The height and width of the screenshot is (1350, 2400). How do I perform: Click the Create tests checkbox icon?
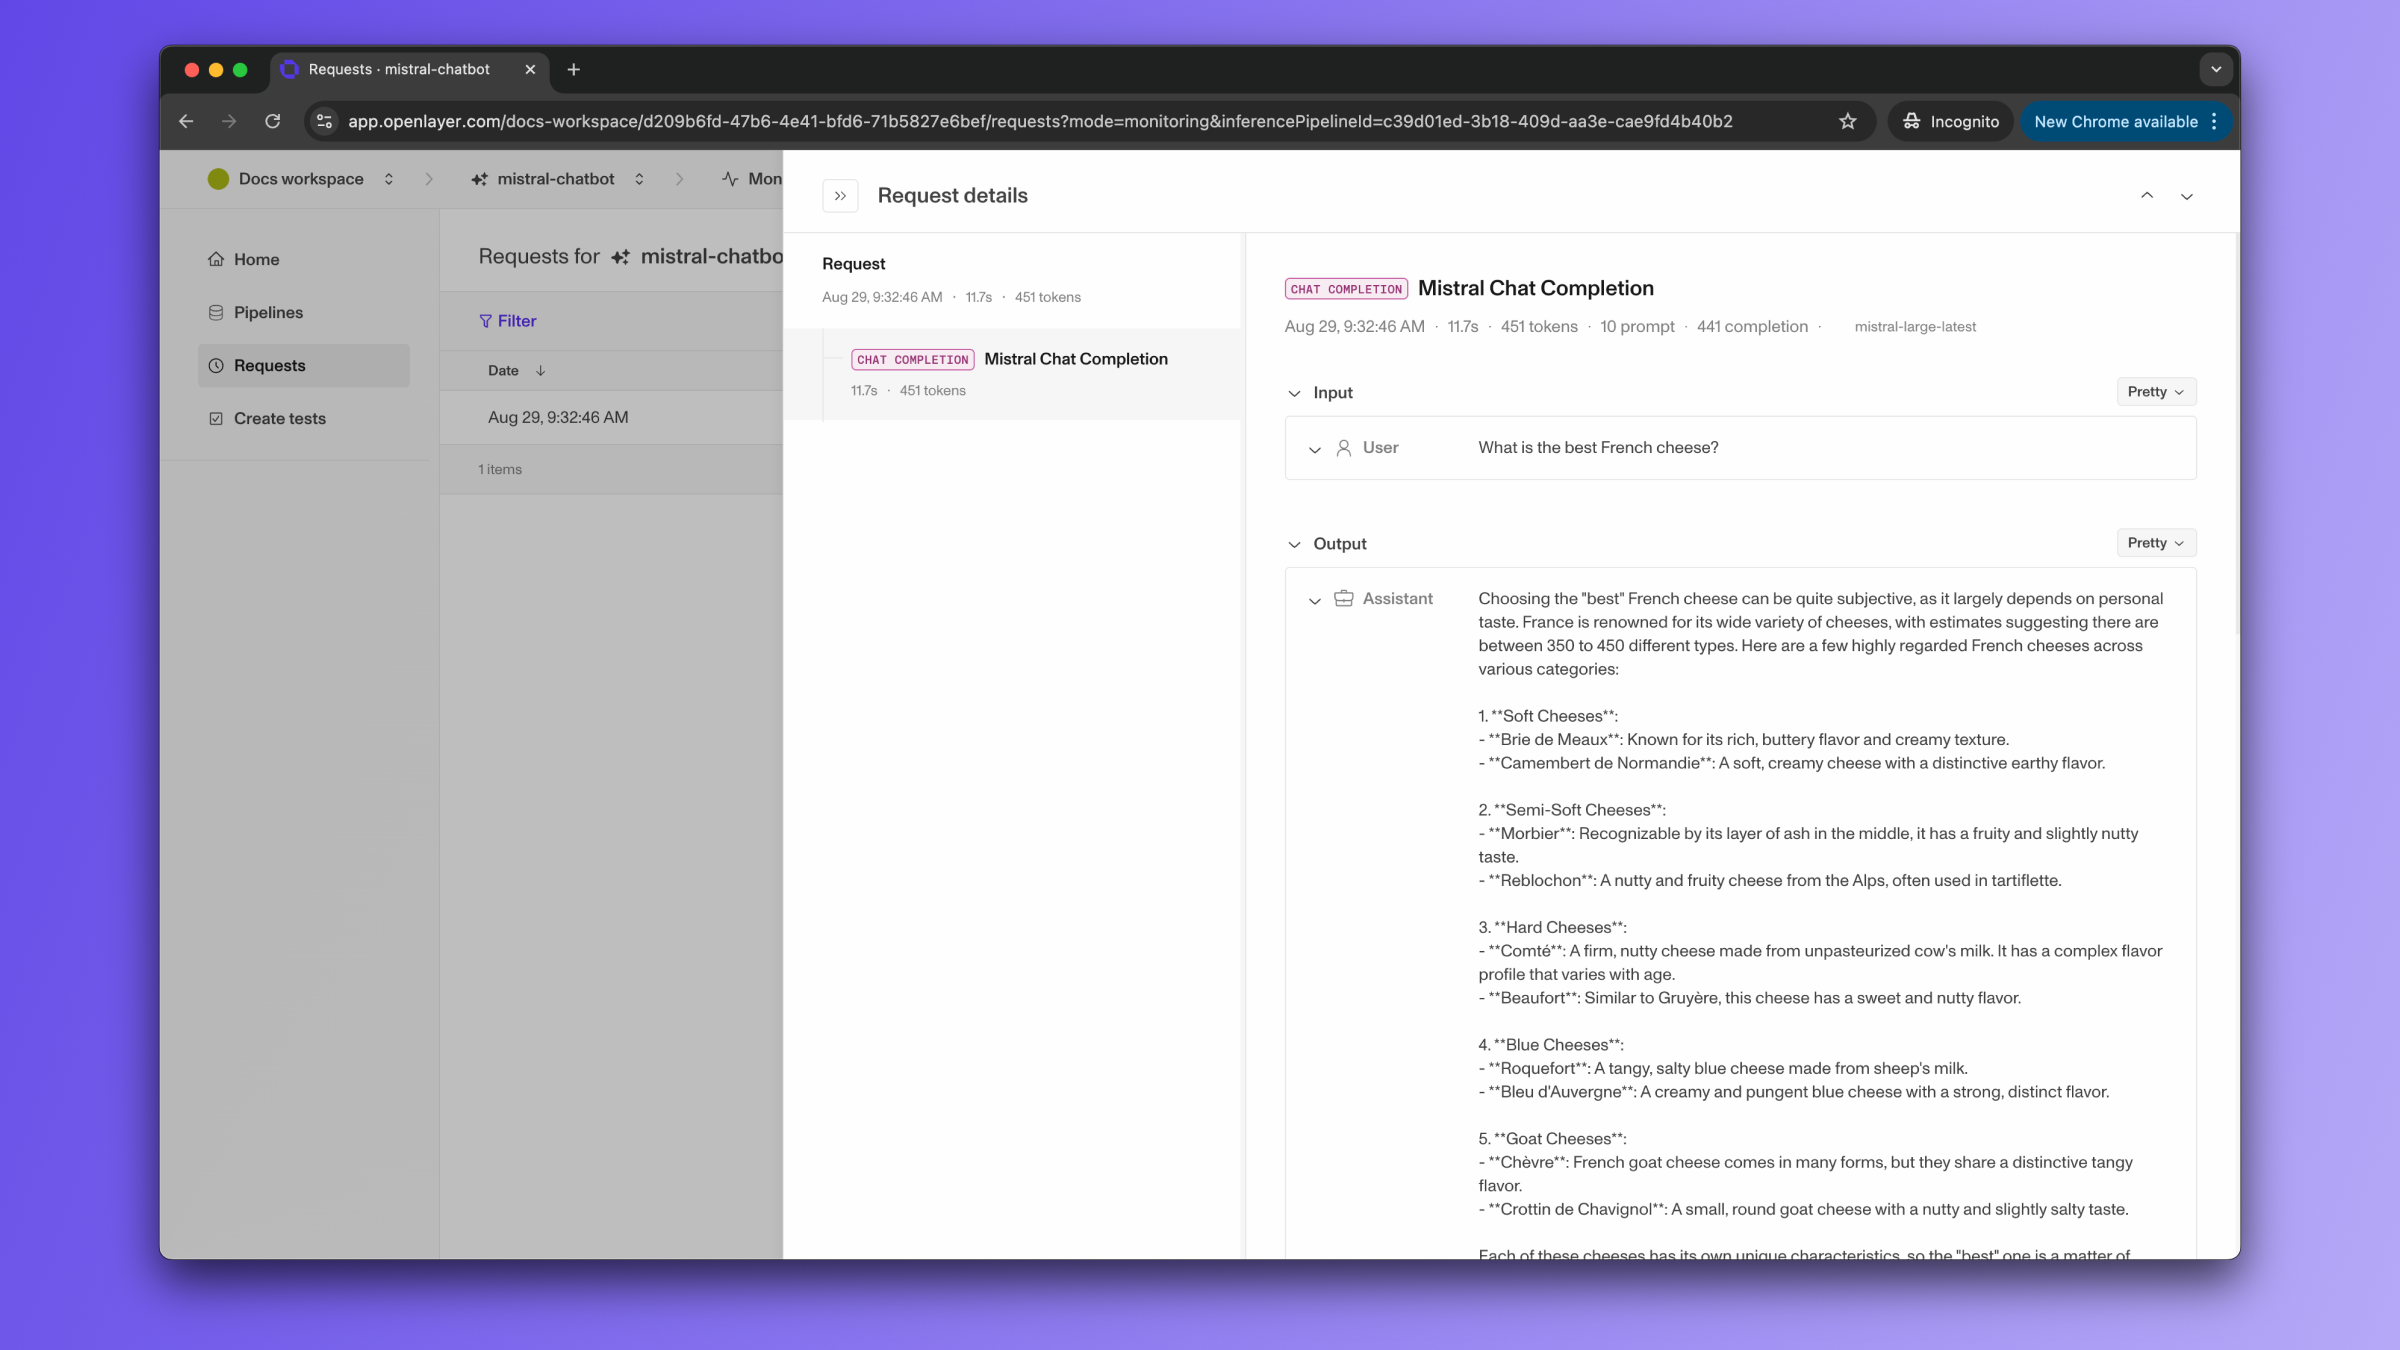[x=215, y=418]
